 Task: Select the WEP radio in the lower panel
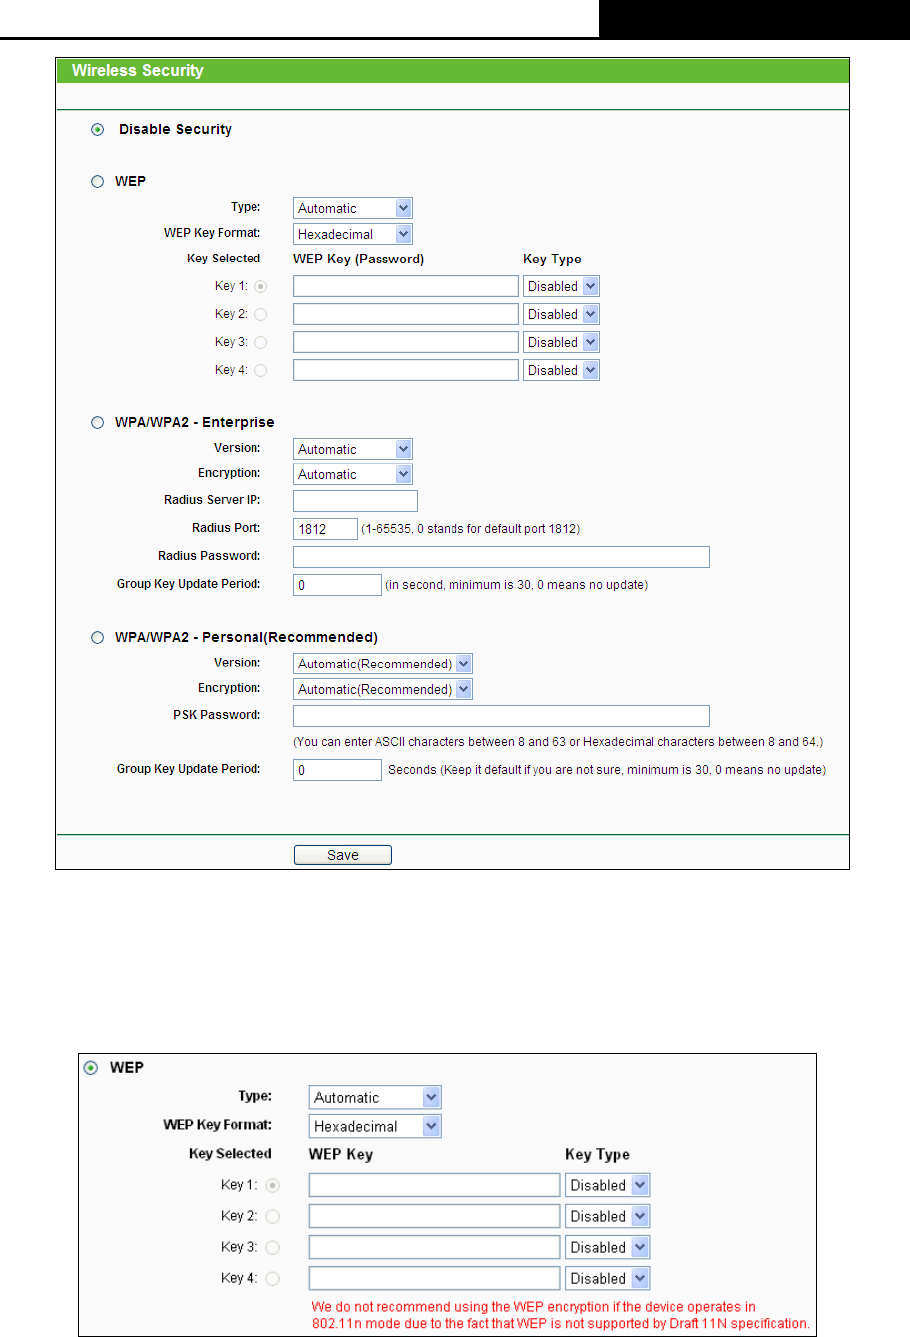click(x=91, y=1068)
